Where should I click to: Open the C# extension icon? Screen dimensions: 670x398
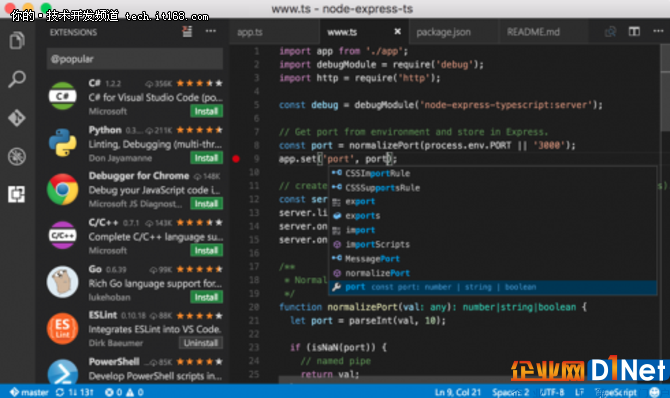coord(62,96)
